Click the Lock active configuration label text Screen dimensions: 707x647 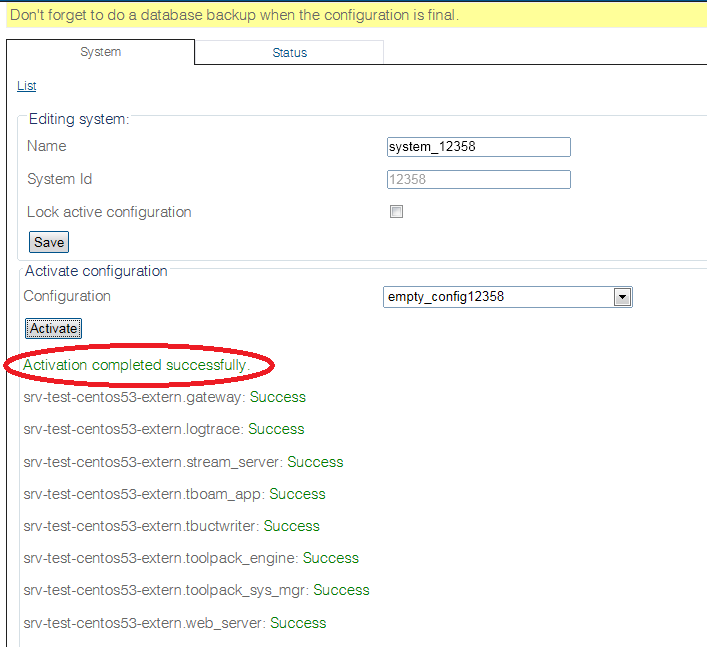[109, 212]
